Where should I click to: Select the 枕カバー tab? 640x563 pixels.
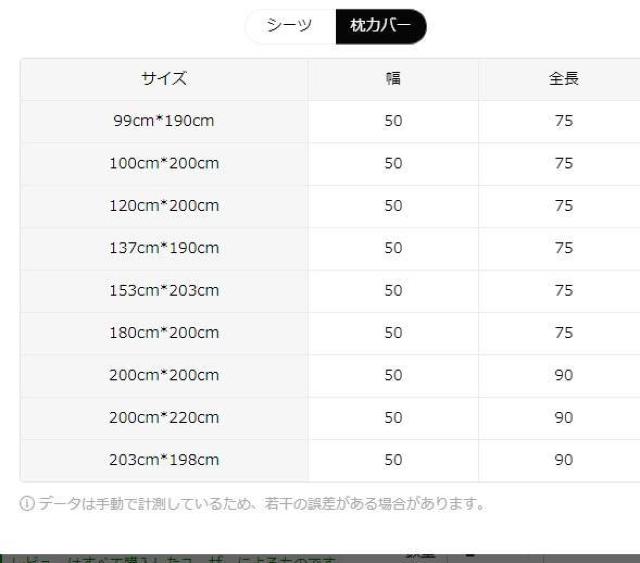380,27
